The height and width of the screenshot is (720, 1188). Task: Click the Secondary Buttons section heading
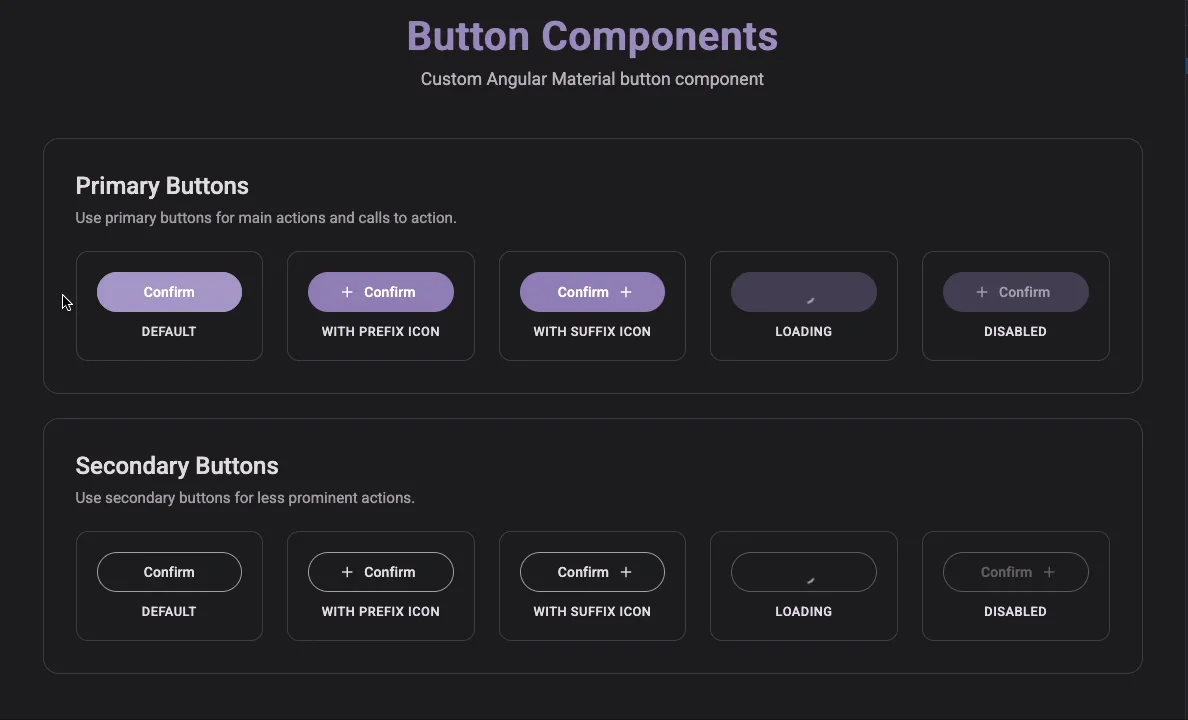pyautogui.click(x=177, y=466)
